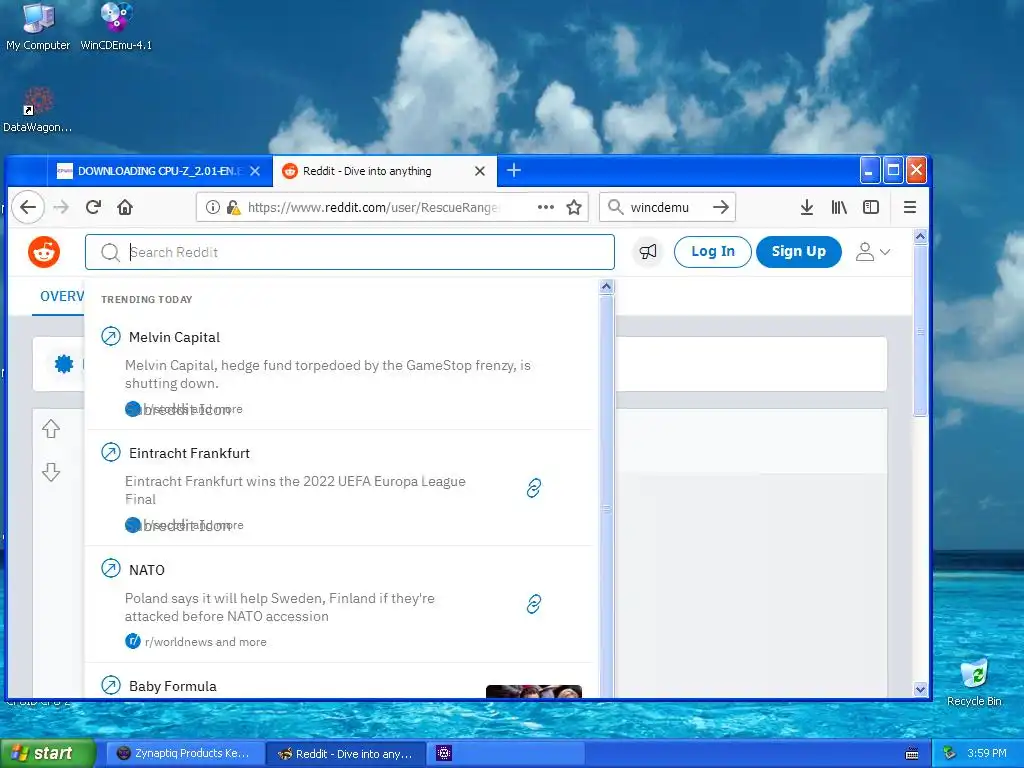This screenshot has height=768, width=1024.
Task: Open link icon beside NATO story
Action: coord(534,604)
